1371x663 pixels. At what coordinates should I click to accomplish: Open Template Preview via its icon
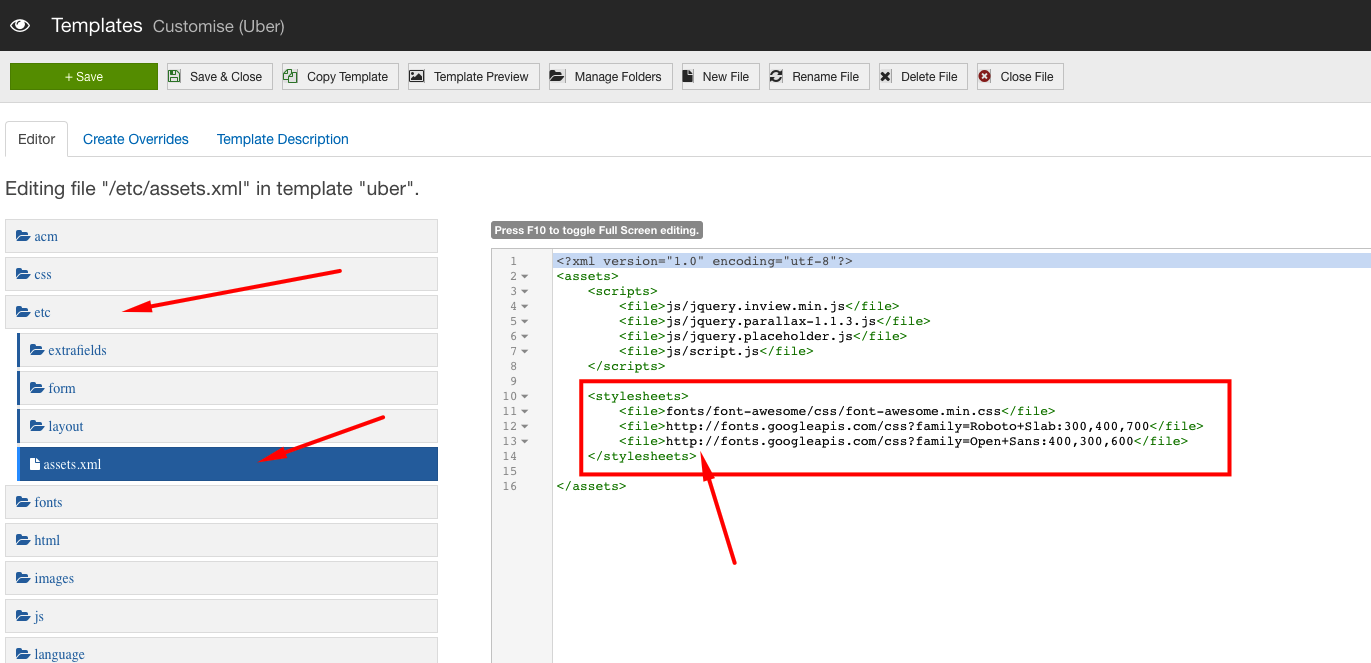[417, 77]
